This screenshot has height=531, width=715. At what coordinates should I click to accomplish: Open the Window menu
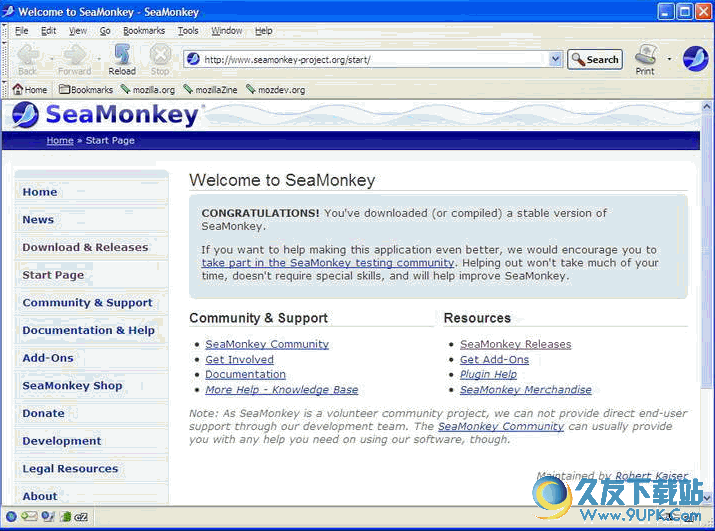tap(227, 31)
